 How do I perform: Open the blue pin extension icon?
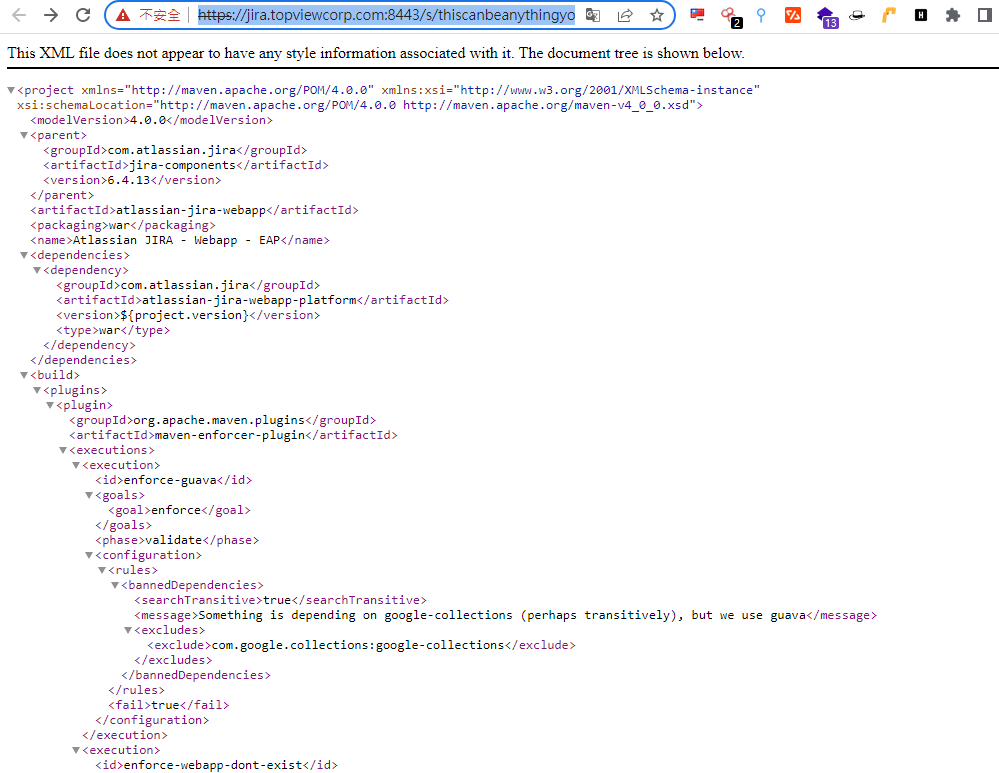pyautogui.click(x=761, y=15)
